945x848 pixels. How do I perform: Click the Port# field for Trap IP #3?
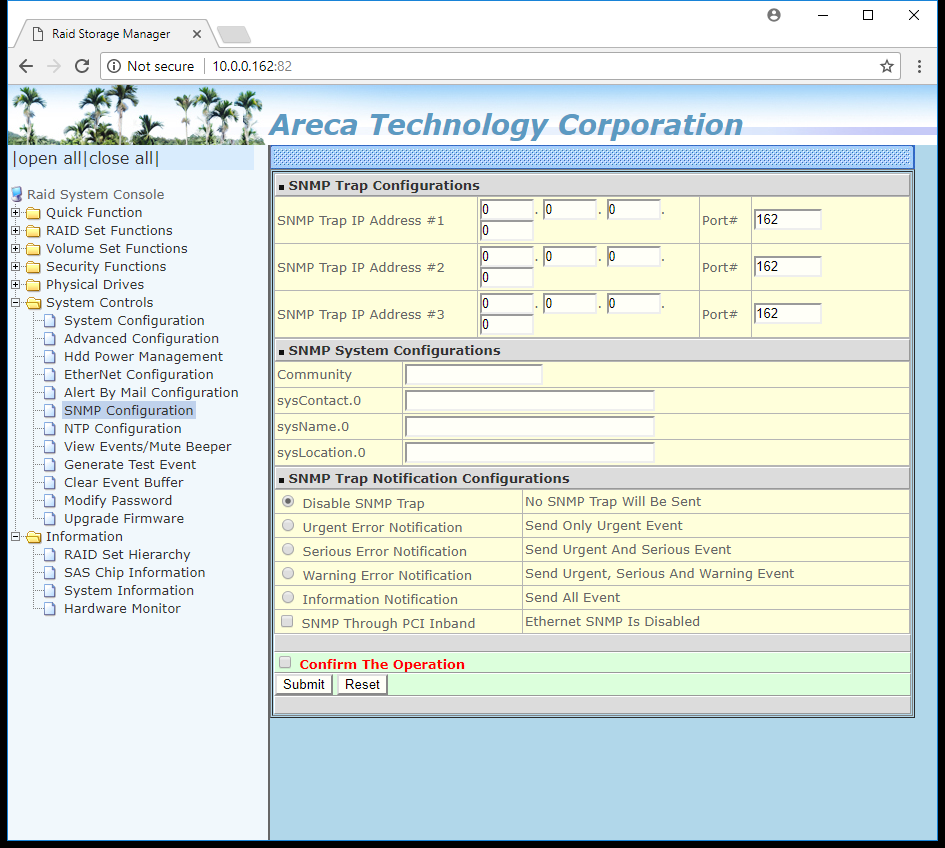(788, 313)
